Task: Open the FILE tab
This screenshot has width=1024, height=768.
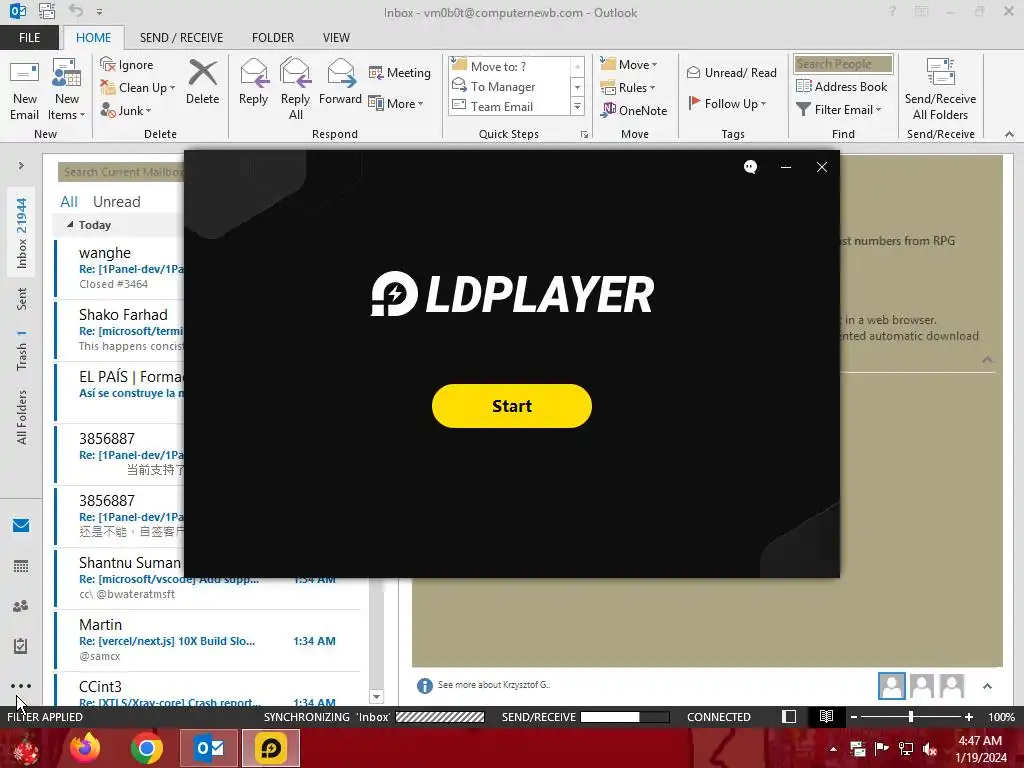Action: (29, 38)
